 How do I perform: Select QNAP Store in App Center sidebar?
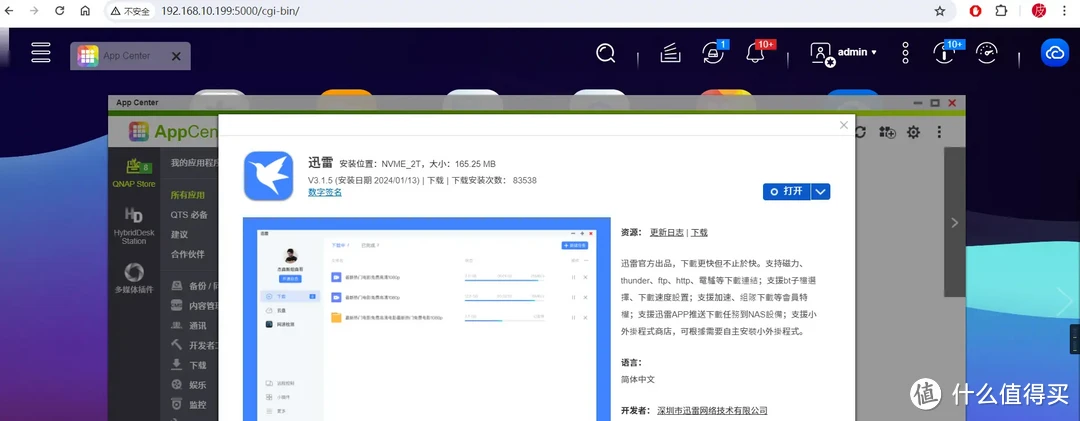coord(134,174)
